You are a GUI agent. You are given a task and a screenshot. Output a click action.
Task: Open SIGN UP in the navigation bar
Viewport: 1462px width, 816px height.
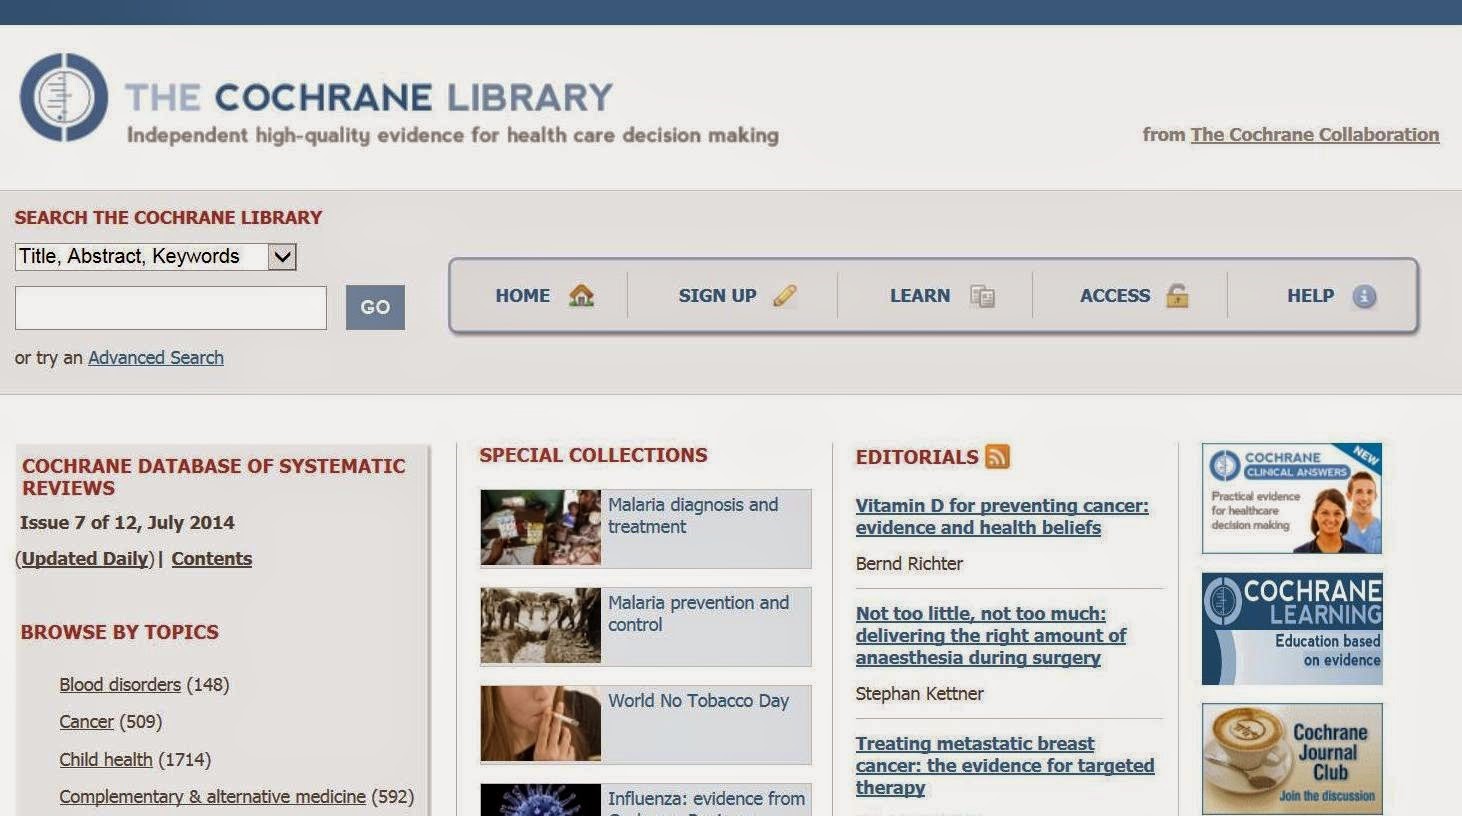coord(717,296)
